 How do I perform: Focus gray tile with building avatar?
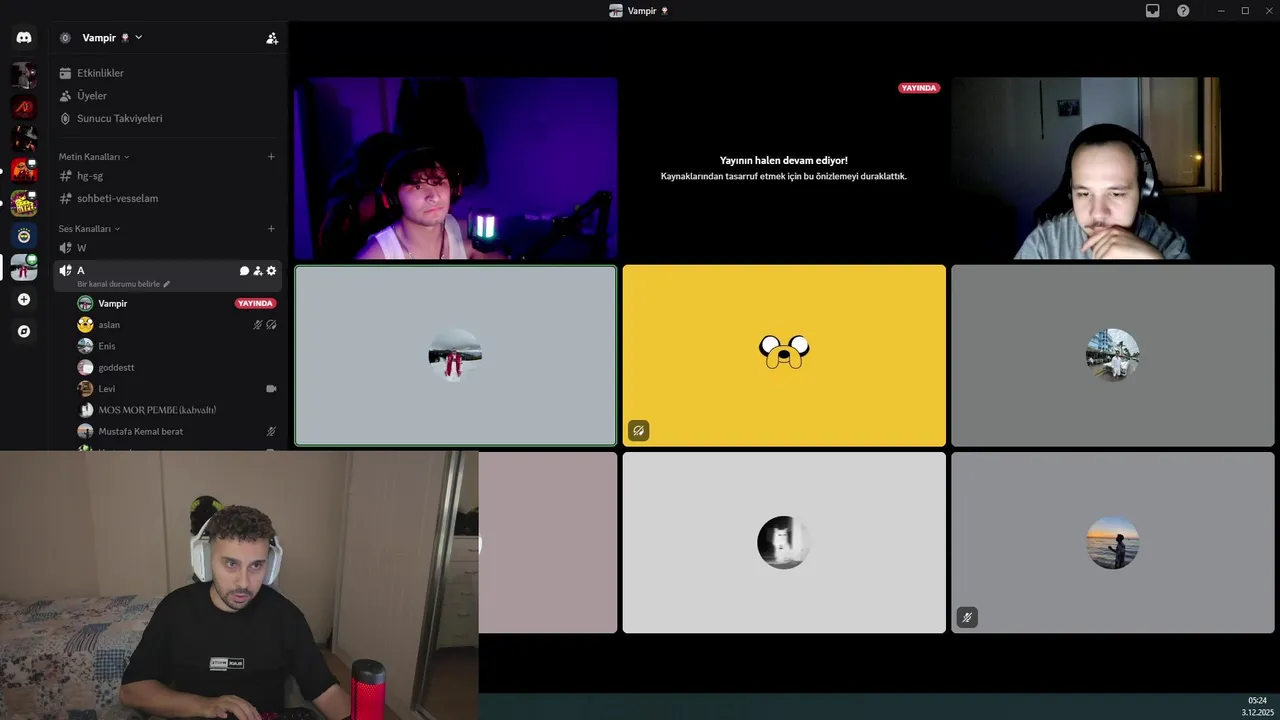click(1112, 356)
